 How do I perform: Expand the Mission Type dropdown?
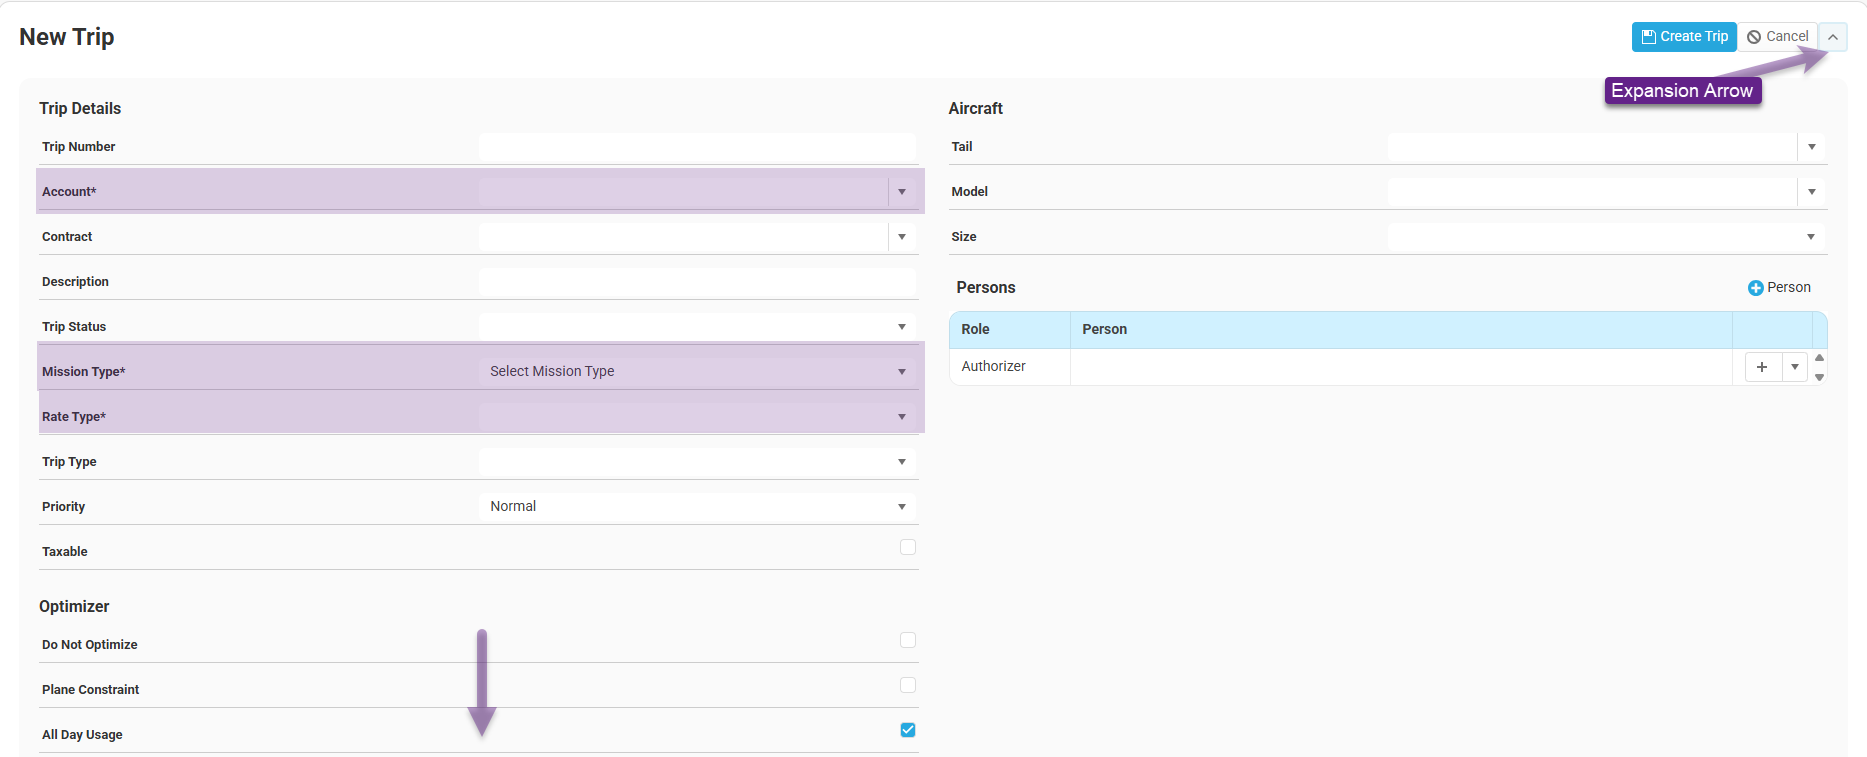coord(901,372)
